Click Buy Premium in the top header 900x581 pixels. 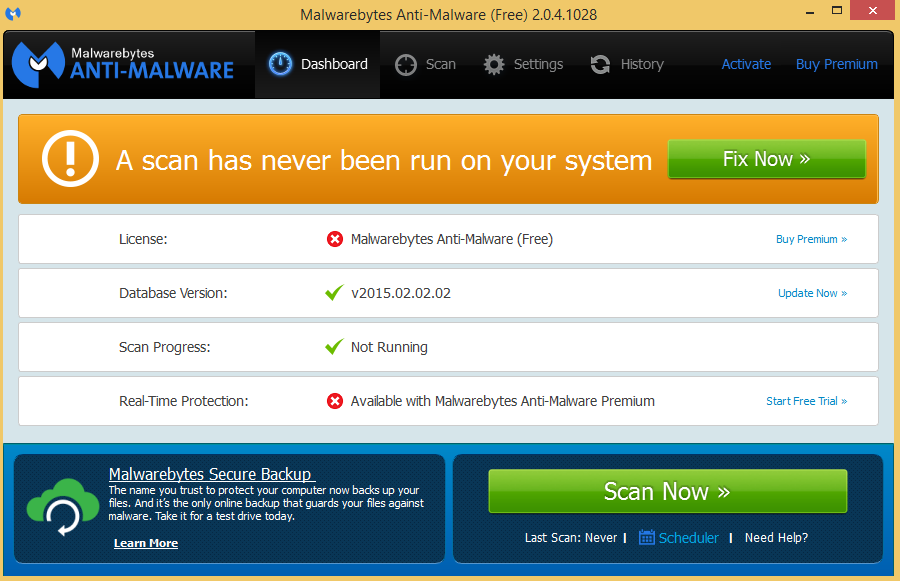coord(836,64)
